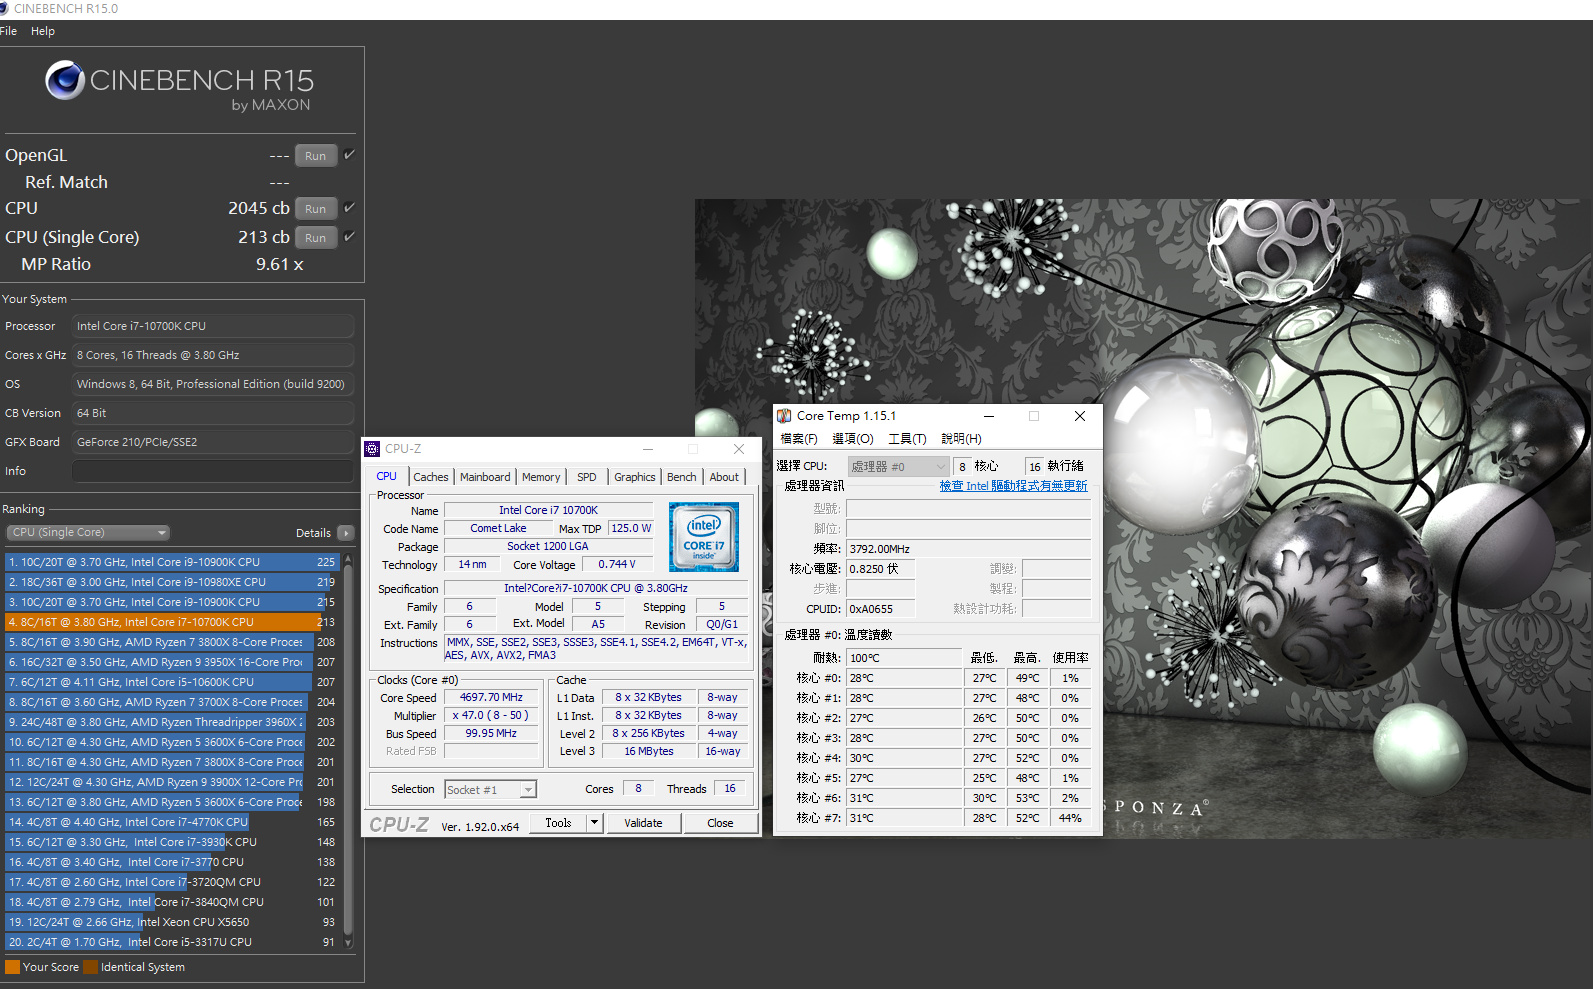
Task: Switch to the Bench tab in CPU-Z
Action: coord(682,477)
